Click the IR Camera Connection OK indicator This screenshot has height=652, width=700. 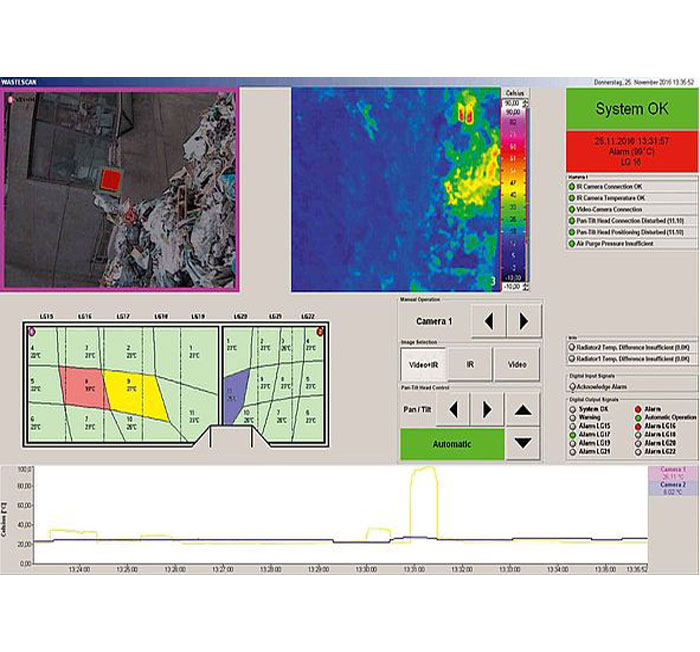click(570, 187)
